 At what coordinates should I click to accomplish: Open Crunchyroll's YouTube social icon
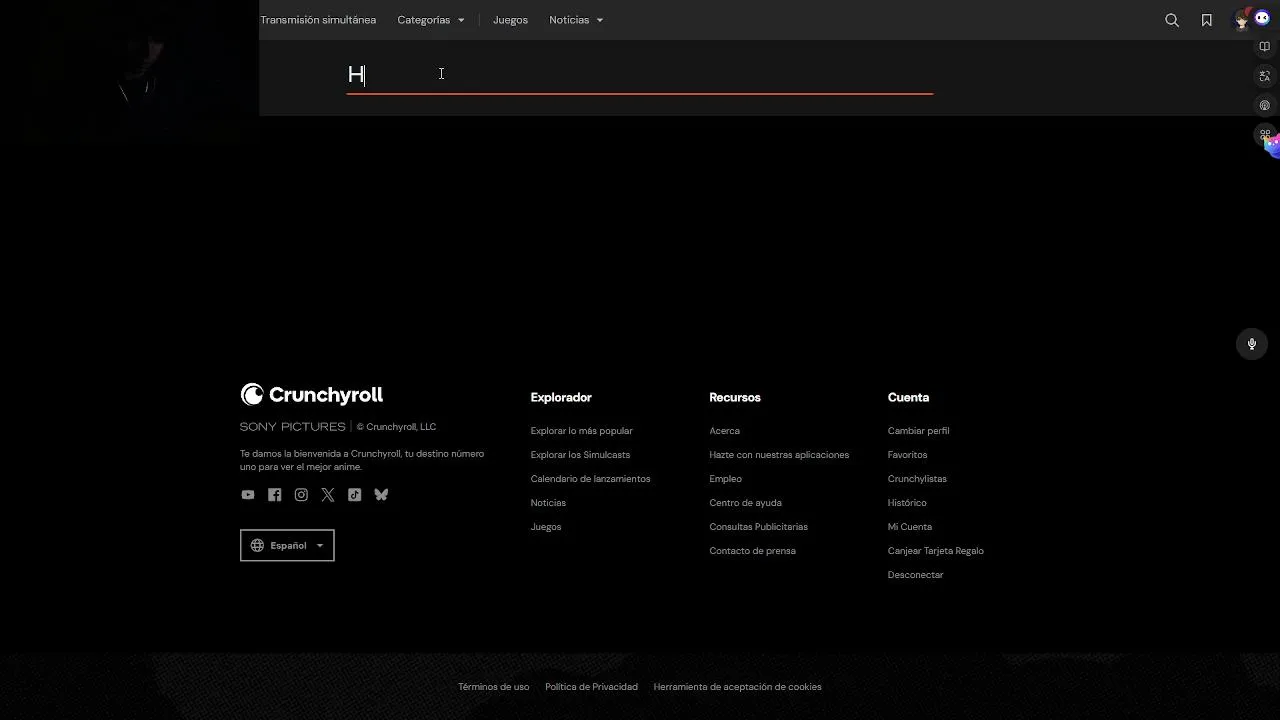(x=248, y=495)
